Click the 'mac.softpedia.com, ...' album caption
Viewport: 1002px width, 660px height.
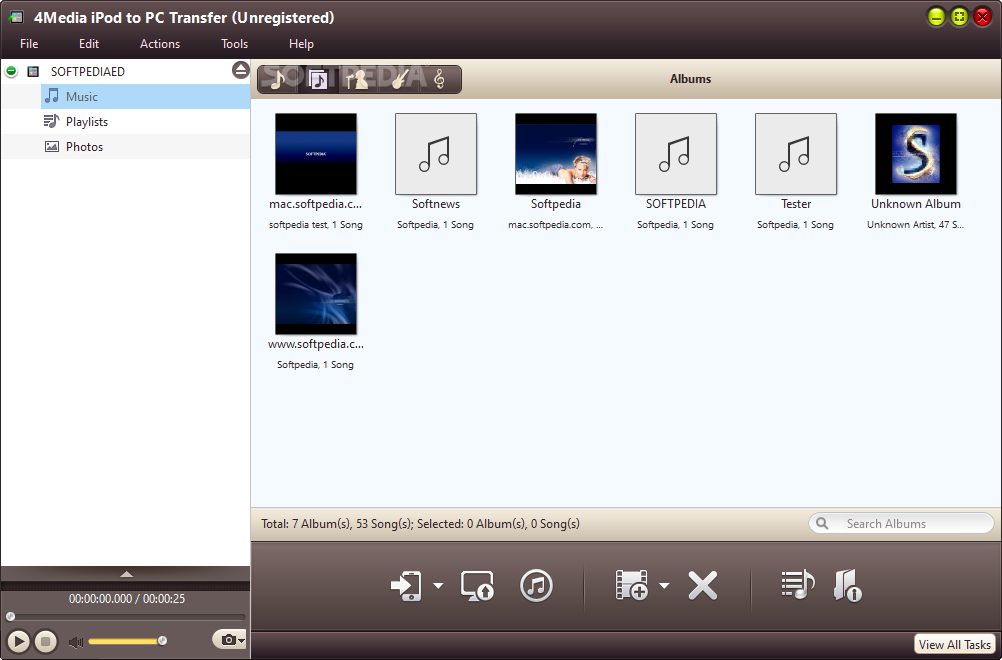[x=555, y=224]
